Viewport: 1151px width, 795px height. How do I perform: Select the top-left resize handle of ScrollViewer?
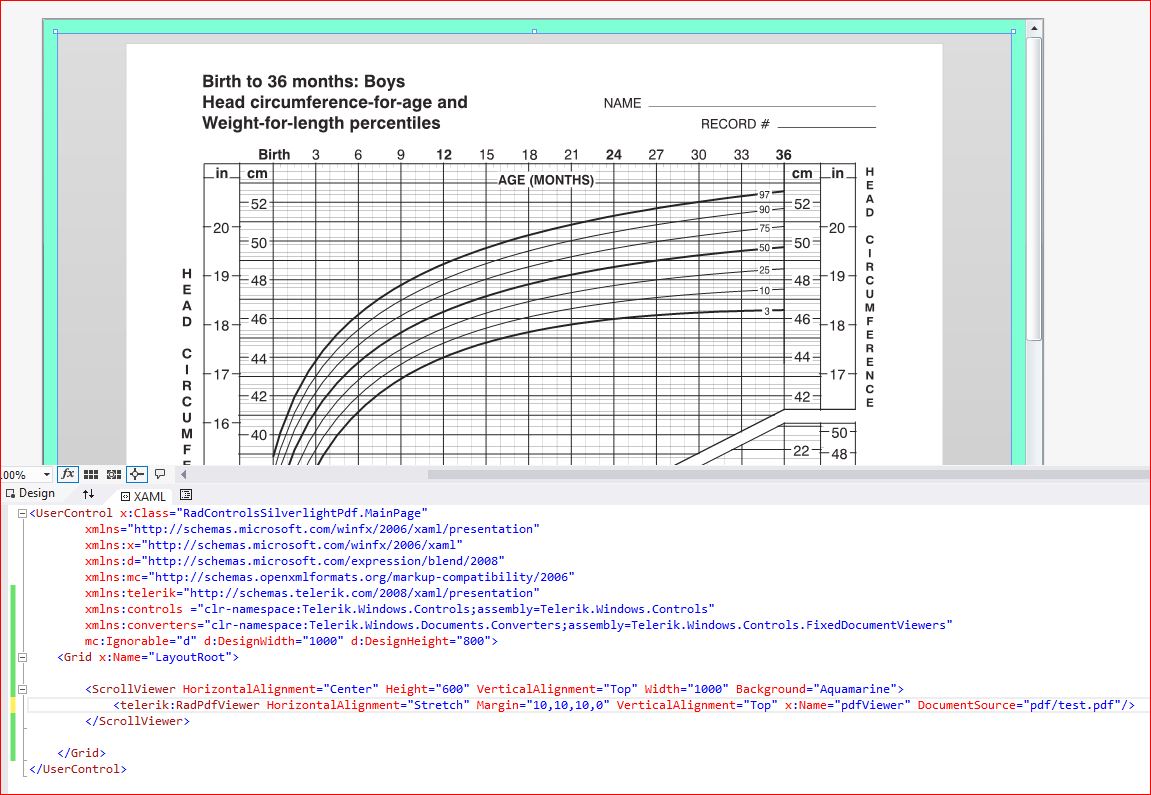(x=56, y=32)
